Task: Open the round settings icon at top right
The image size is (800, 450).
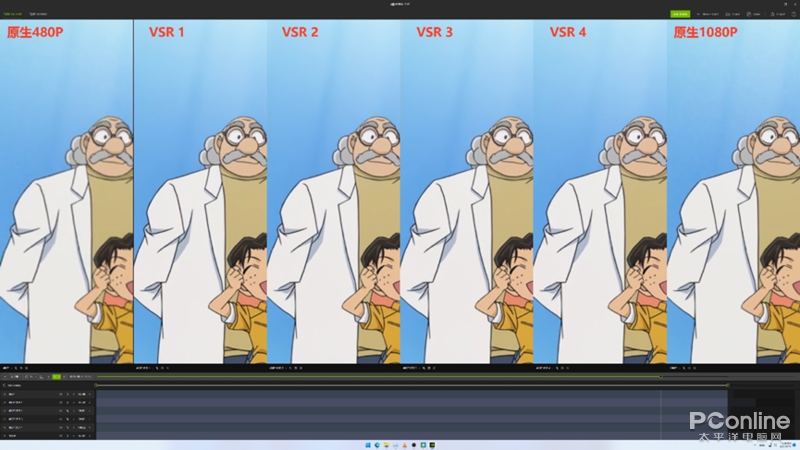Action: [x=794, y=14]
